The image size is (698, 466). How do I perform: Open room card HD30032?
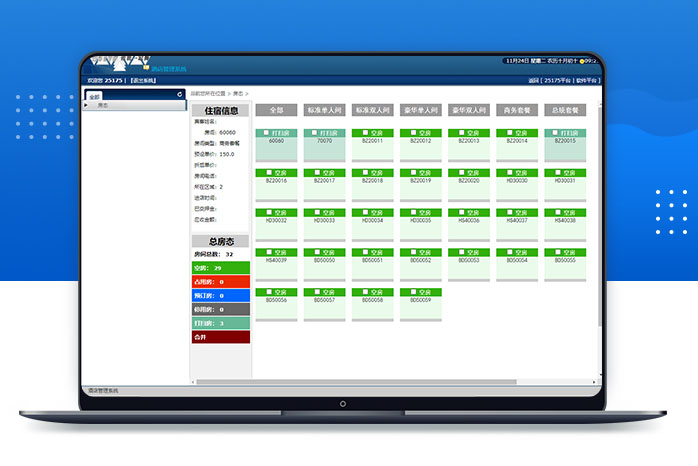tap(276, 225)
